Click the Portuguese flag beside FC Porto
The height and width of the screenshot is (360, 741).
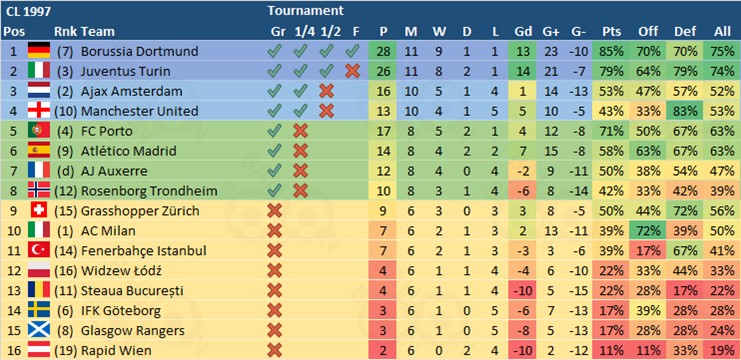39,130
